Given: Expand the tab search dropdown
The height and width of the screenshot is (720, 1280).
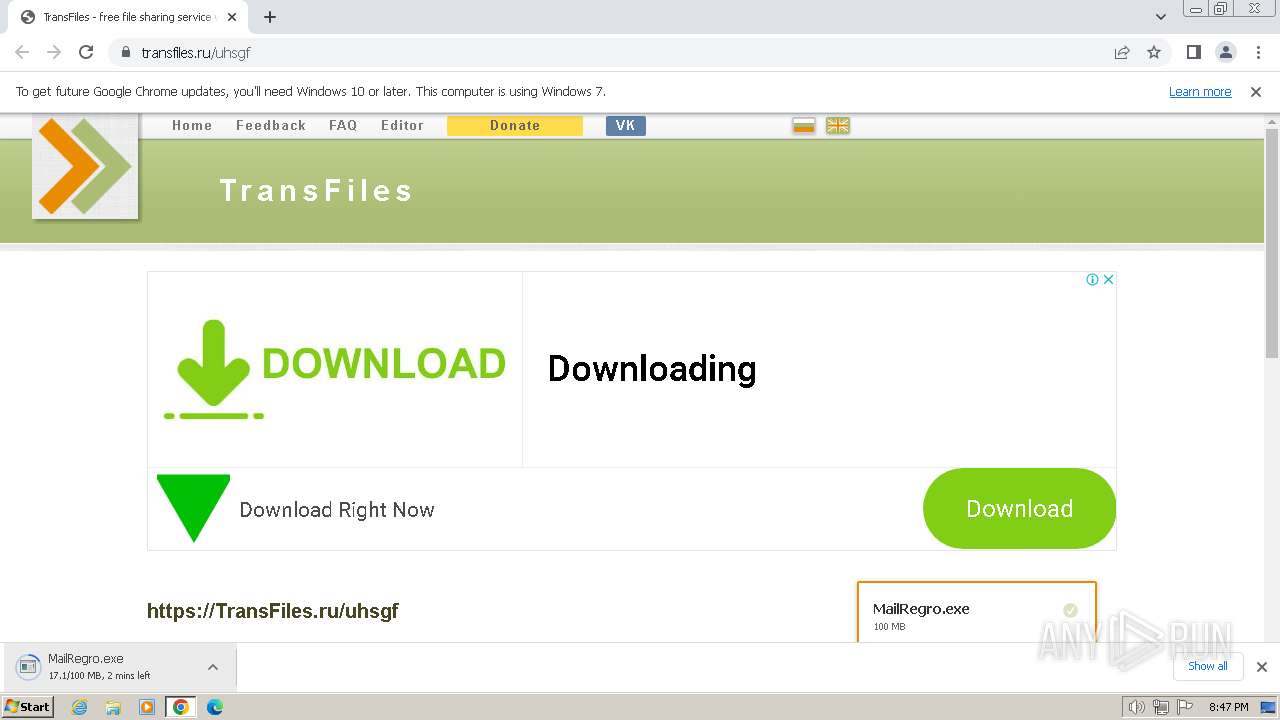Looking at the screenshot, I should (x=1161, y=17).
